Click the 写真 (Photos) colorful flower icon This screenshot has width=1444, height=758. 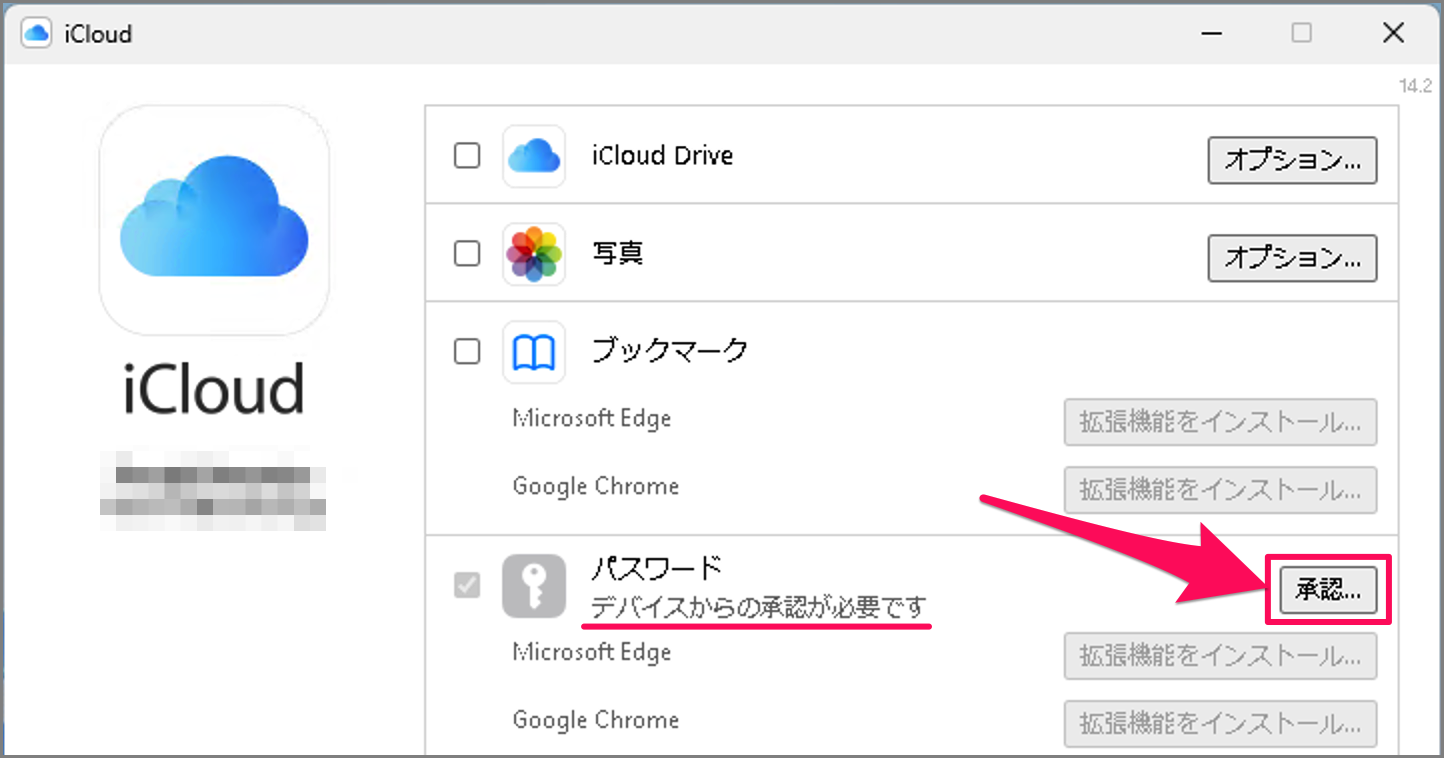coord(533,254)
